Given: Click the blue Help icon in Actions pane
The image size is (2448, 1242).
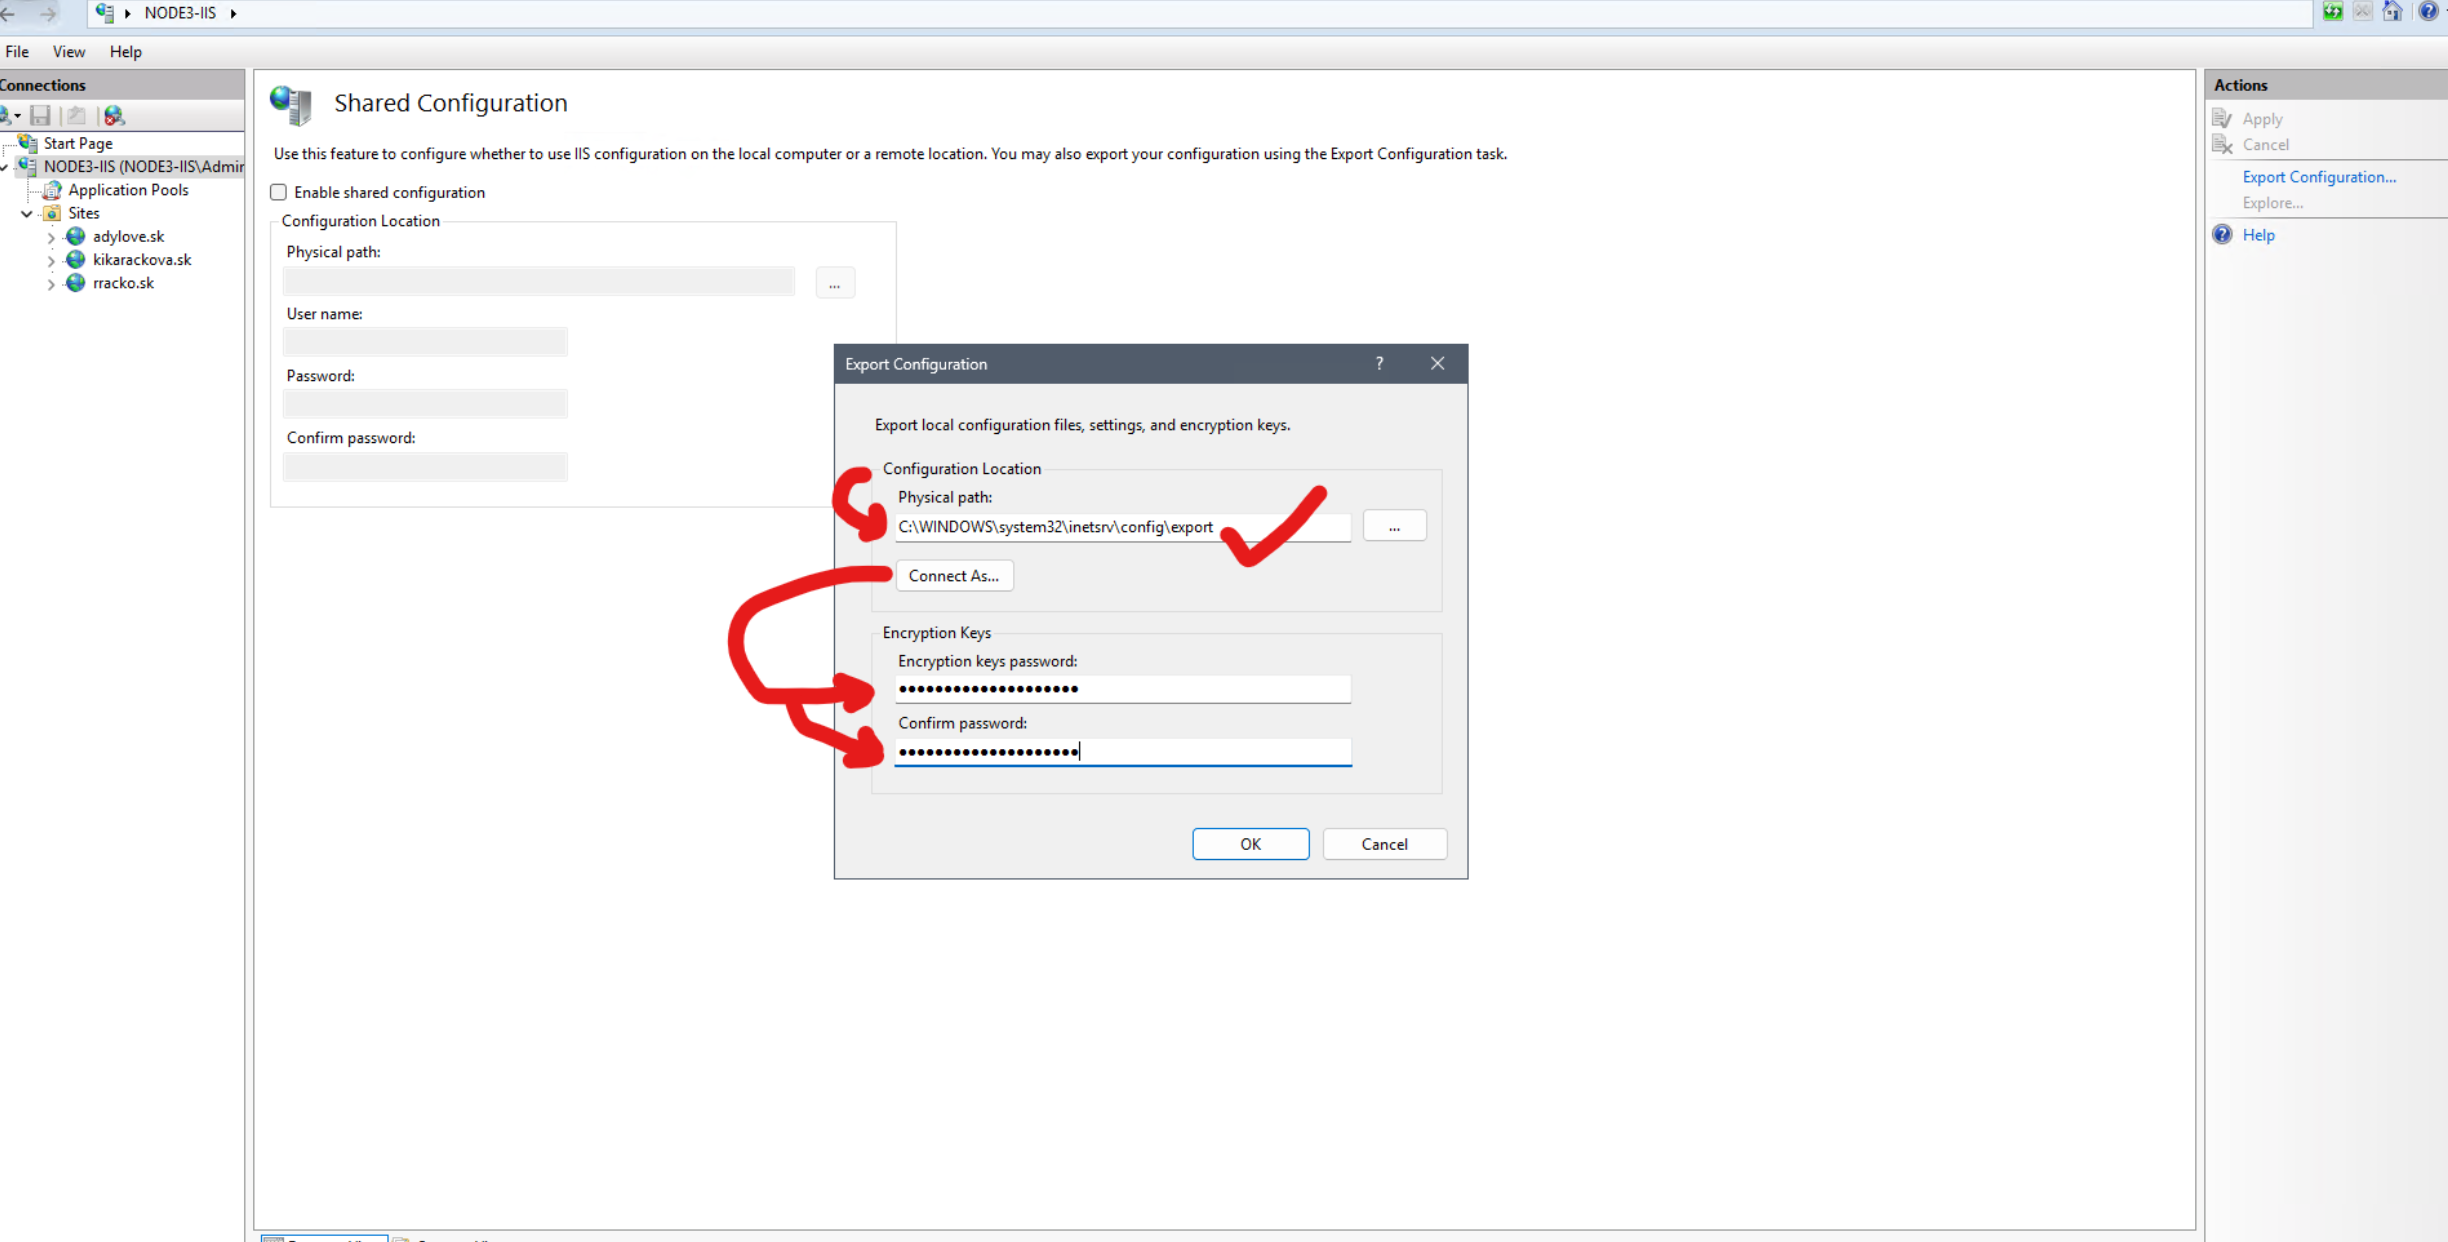Looking at the screenshot, I should [2222, 235].
